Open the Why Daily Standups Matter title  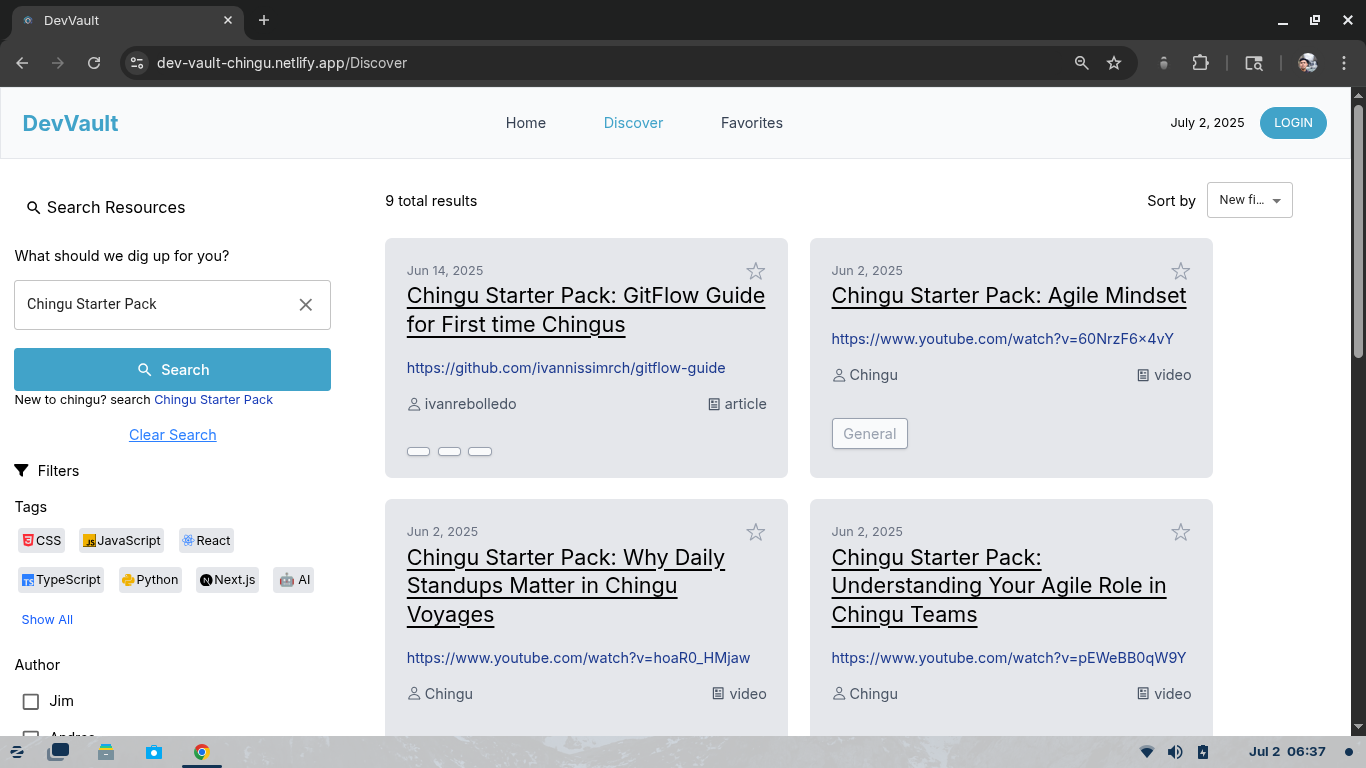coord(566,586)
